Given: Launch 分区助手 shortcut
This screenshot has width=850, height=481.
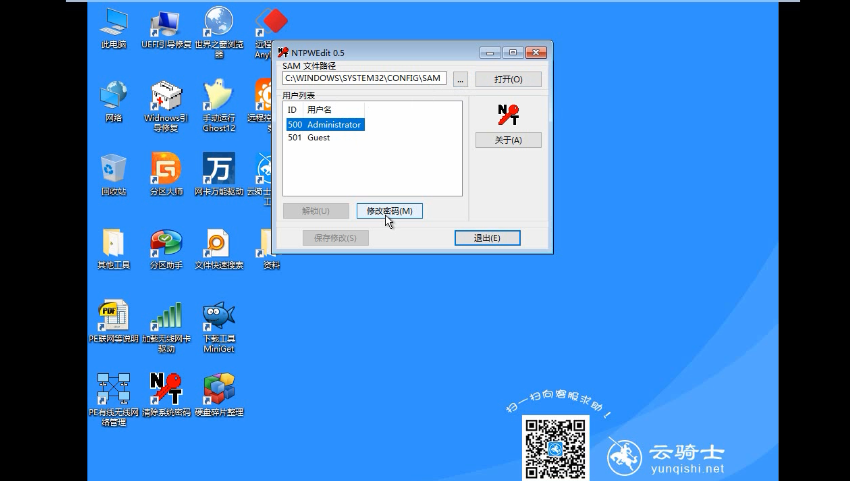Looking at the screenshot, I should (x=166, y=248).
